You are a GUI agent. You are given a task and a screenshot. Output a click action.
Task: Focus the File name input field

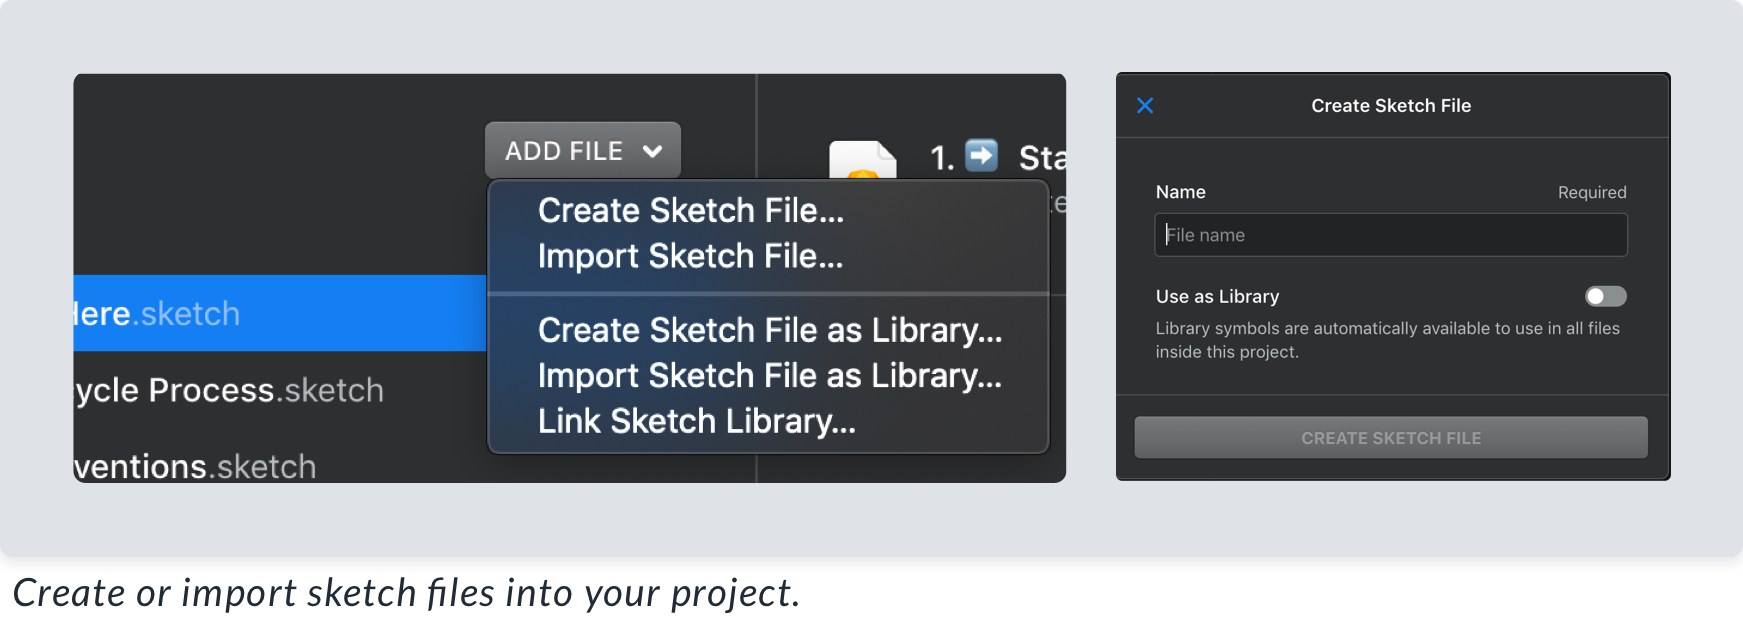(1390, 235)
